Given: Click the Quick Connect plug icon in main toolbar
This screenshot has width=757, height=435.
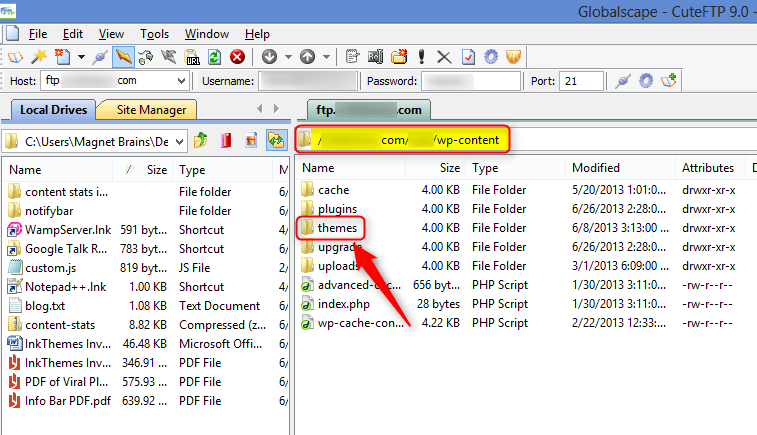Looking at the screenshot, I should pyautogui.click(x=100, y=57).
